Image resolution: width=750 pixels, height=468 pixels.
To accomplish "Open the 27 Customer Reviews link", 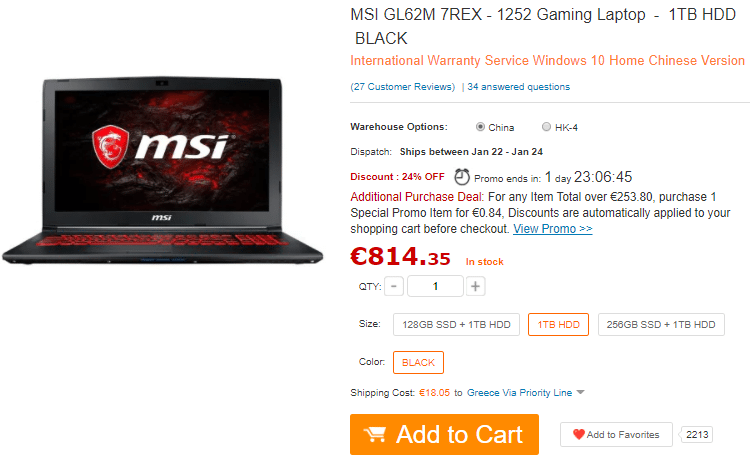I will pyautogui.click(x=403, y=87).
